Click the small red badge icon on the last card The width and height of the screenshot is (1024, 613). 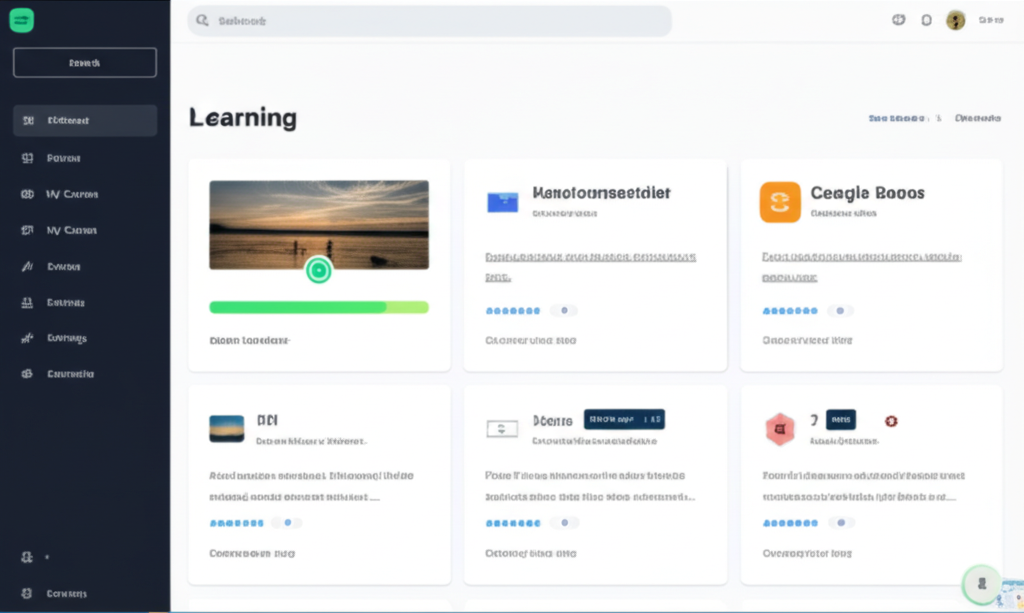pyautogui.click(x=891, y=421)
